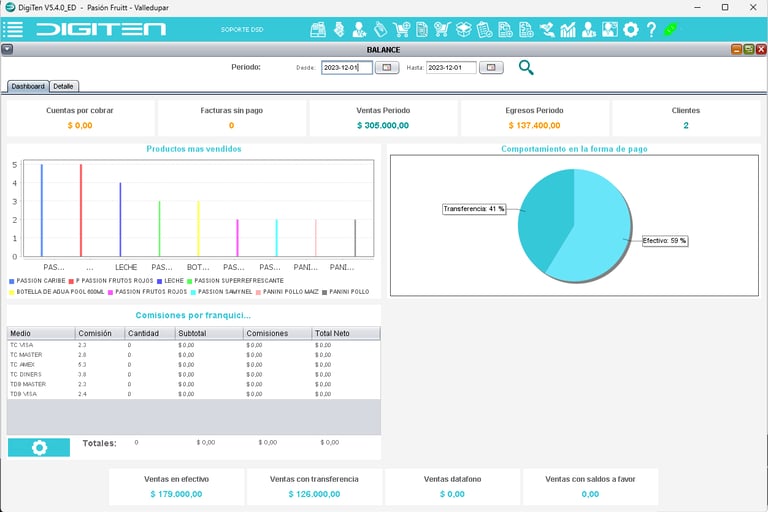Click the Comisiones column header
This screenshot has width=768, height=512.
click(277, 333)
